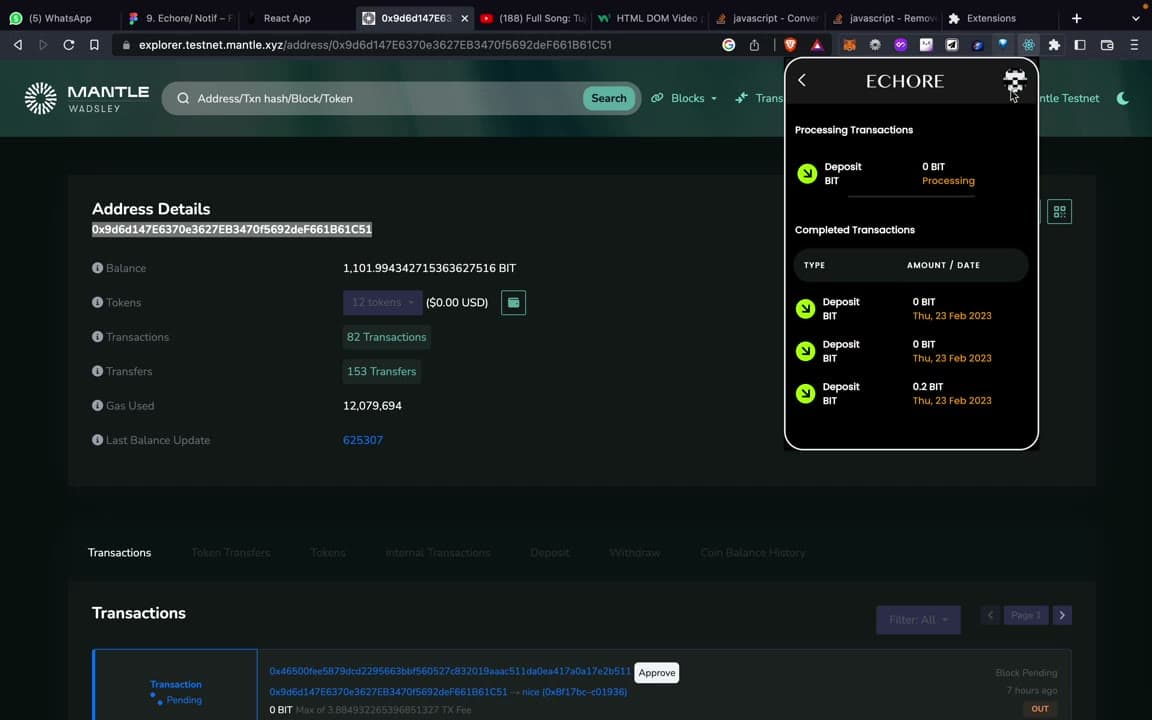The width and height of the screenshot is (1152, 720).
Task: Toggle dark mode moon icon
Action: click(x=1123, y=98)
